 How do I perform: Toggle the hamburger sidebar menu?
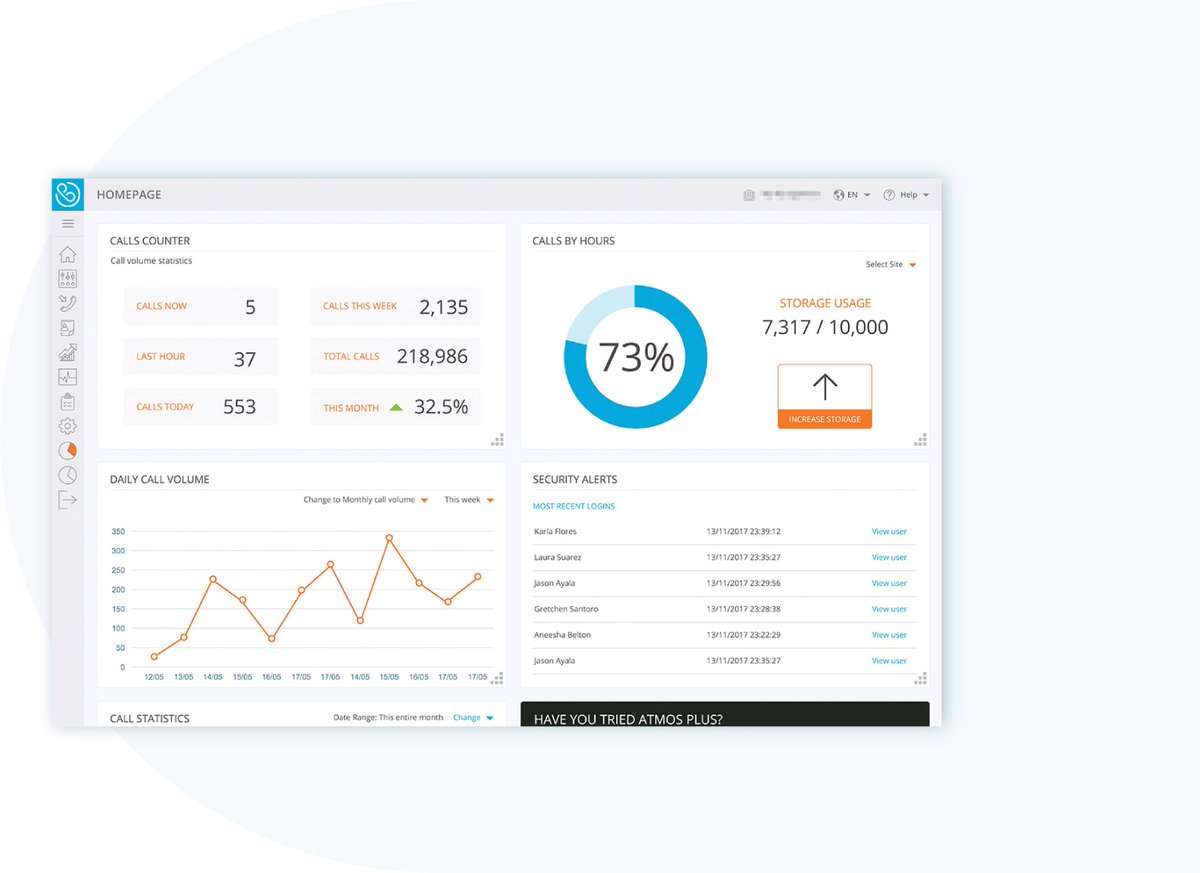click(68, 224)
